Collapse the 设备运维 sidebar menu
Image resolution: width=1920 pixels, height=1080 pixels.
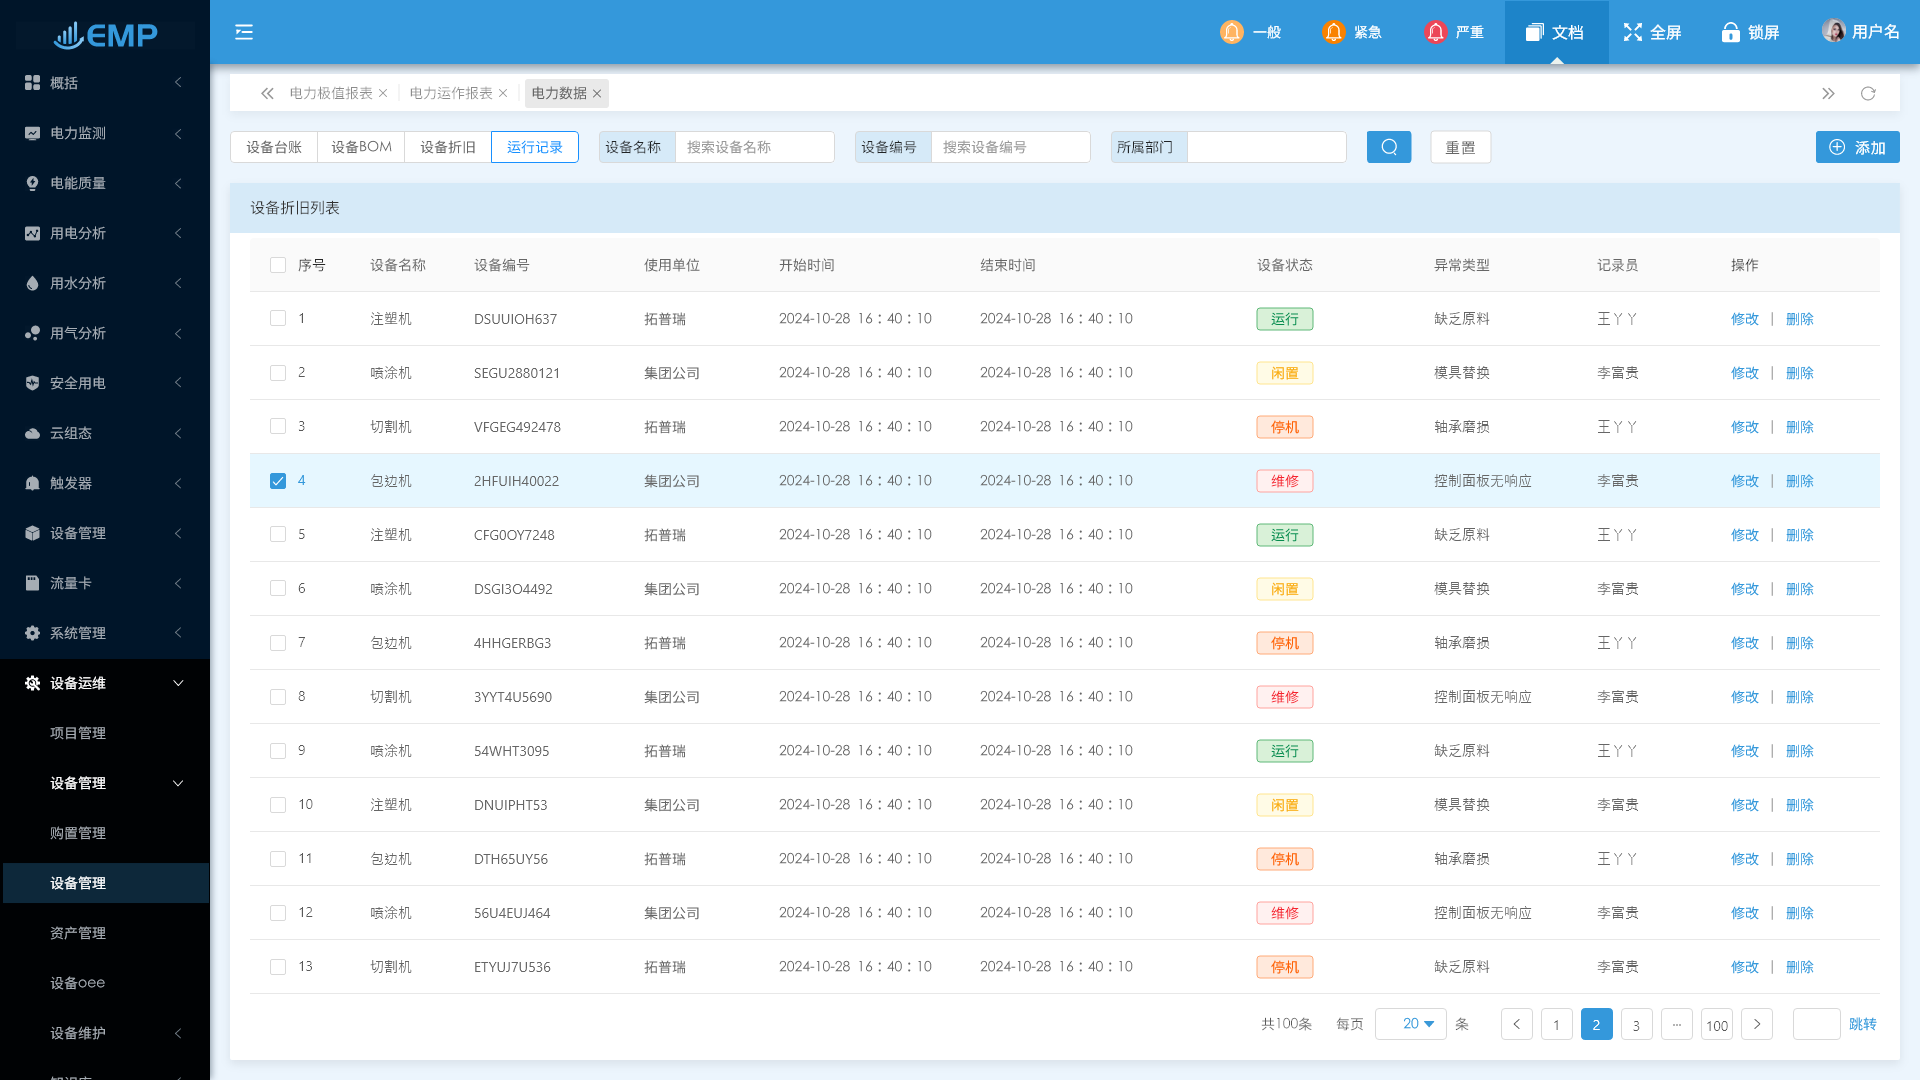105,683
